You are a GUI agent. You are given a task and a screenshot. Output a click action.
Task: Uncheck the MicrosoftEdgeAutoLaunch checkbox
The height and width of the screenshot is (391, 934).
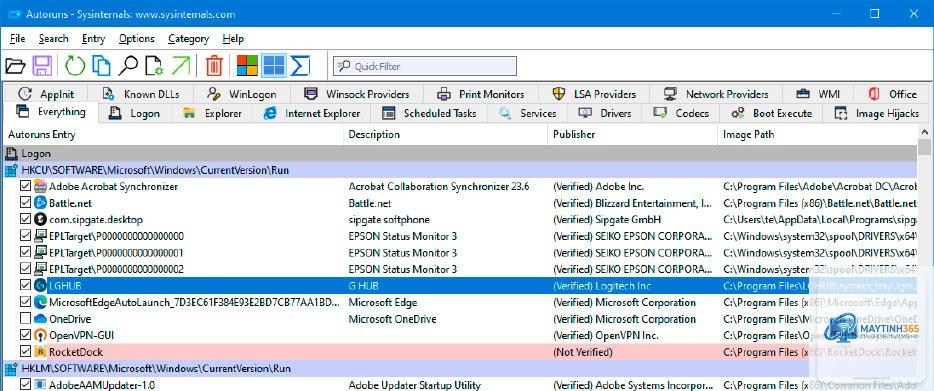(x=25, y=302)
